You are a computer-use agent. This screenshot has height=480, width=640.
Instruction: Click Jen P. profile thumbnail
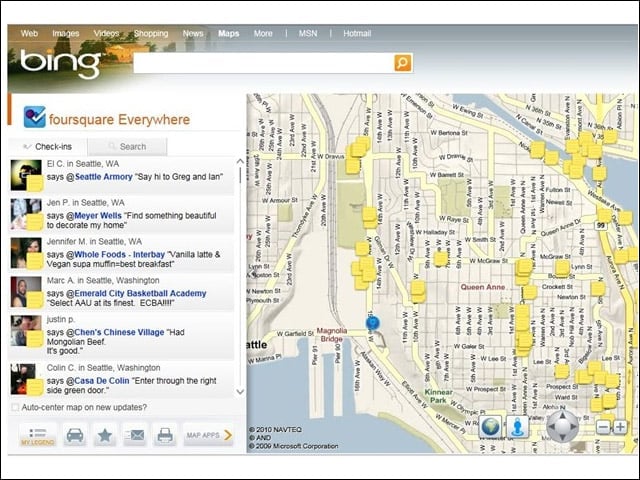pyautogui.click(x=26, y=214)
